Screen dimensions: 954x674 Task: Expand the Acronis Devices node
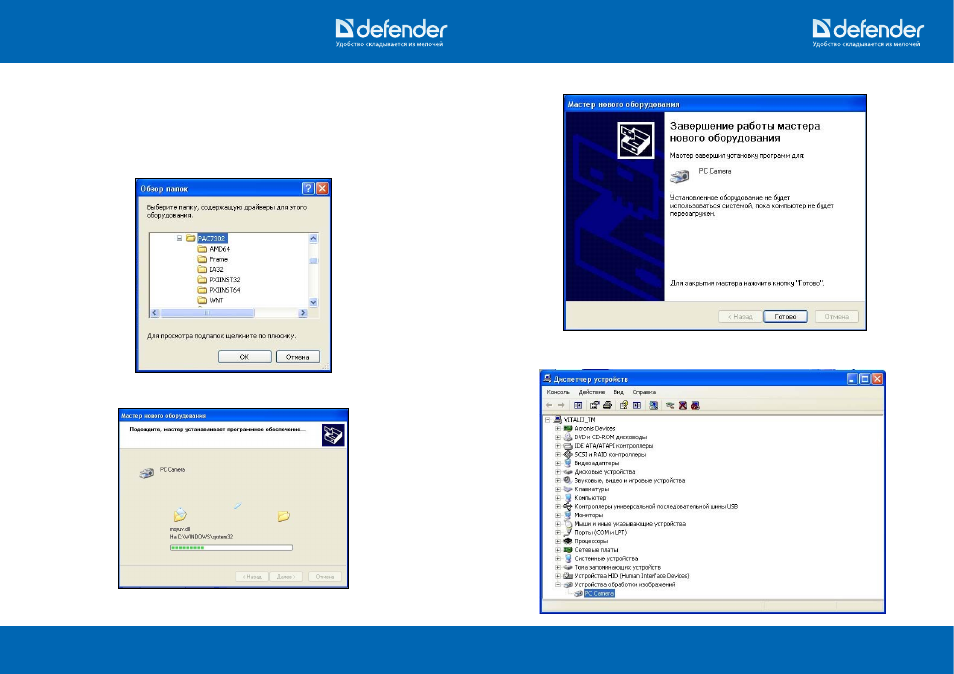click(557, 428)
